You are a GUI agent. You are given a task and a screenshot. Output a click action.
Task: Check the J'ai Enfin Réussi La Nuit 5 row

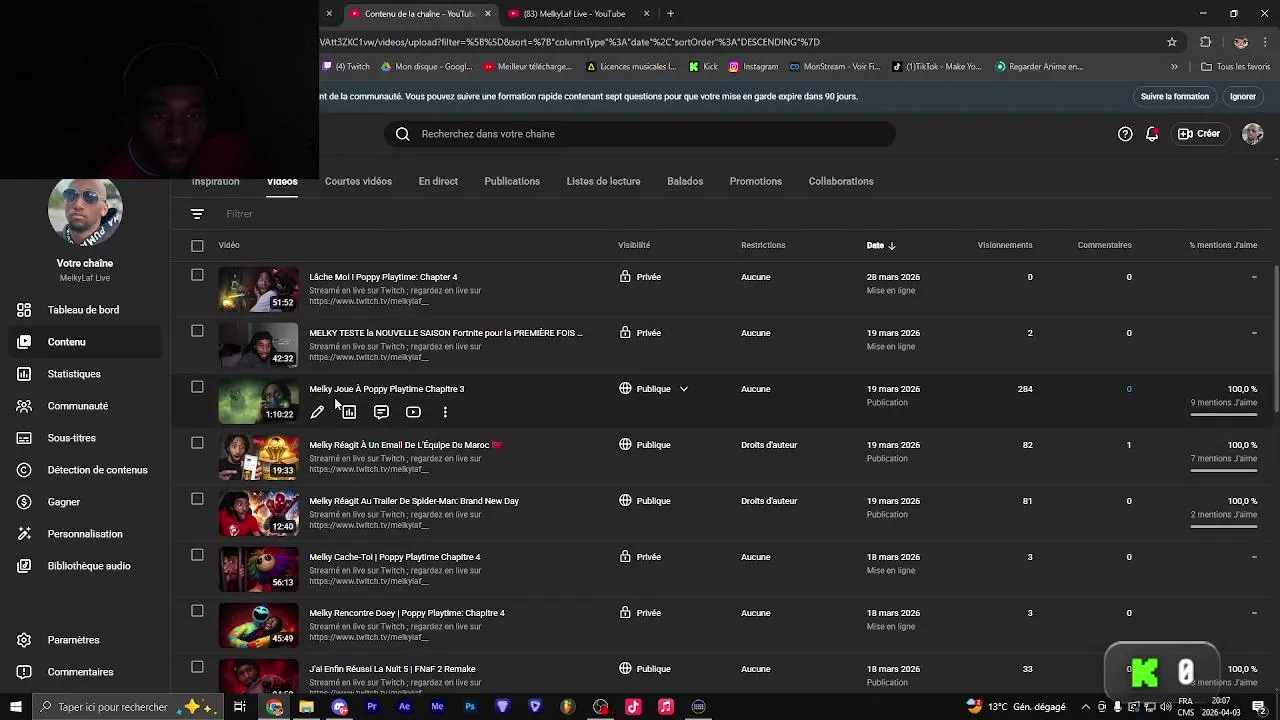click(x=197, y=667)
